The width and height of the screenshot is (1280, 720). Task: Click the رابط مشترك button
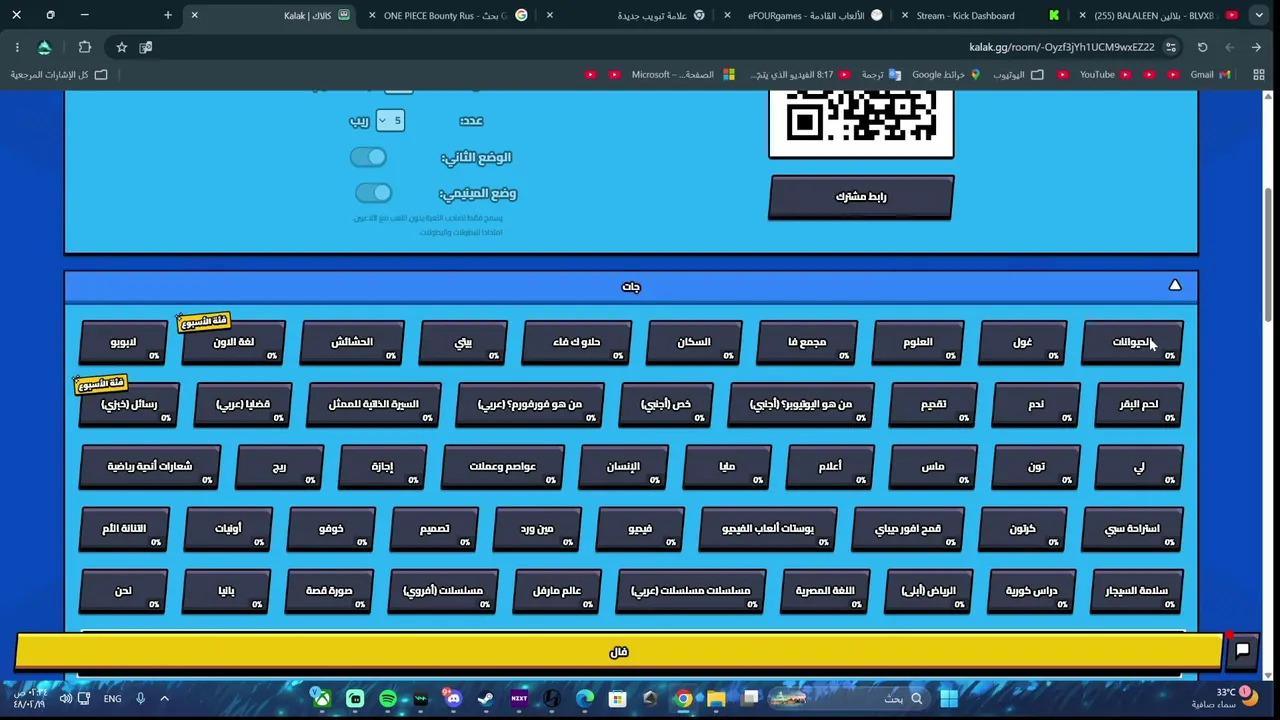click(861, 197)
